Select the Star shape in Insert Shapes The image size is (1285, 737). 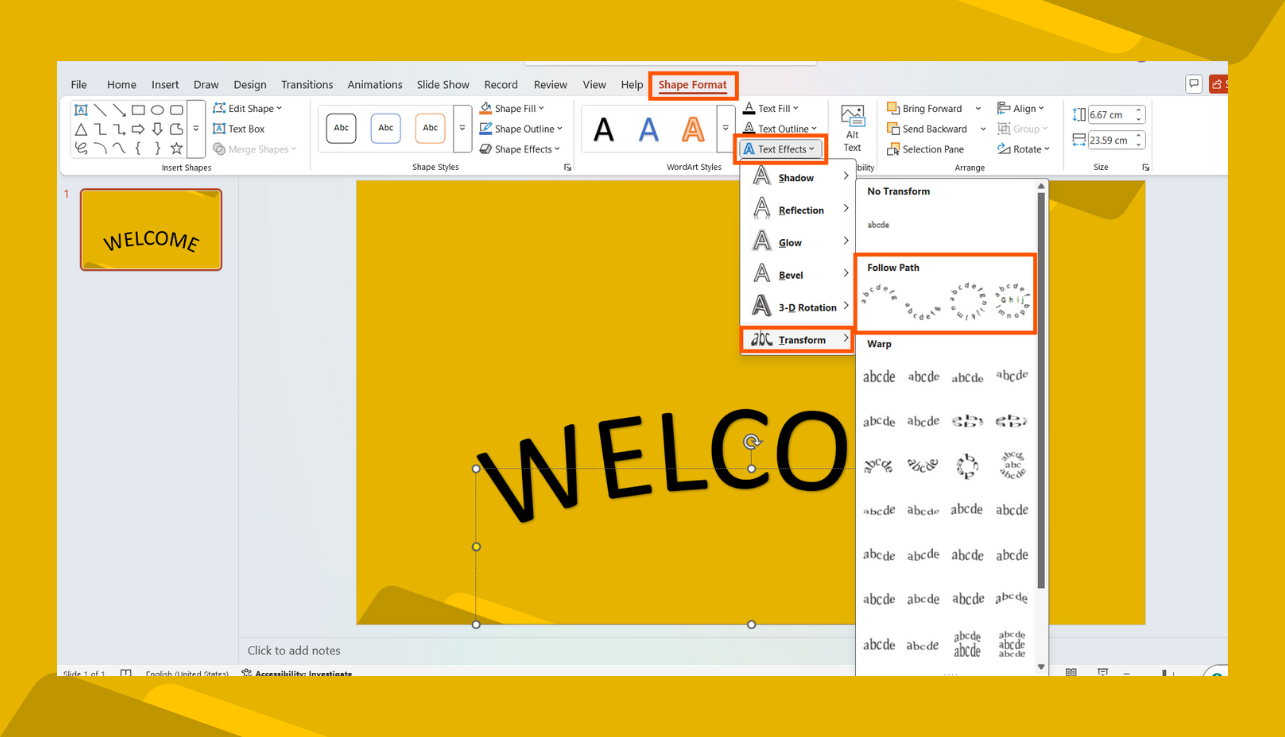pyautogui.click(x=176, y=148)
